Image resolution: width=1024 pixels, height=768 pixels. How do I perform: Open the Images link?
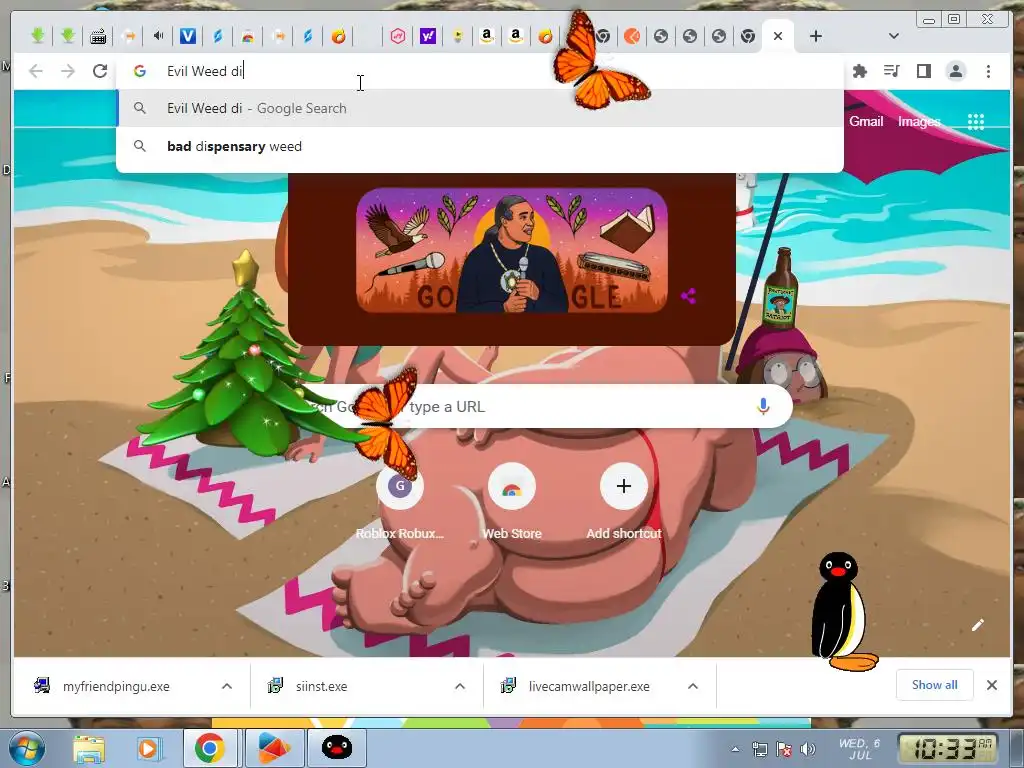coord(919,121)
